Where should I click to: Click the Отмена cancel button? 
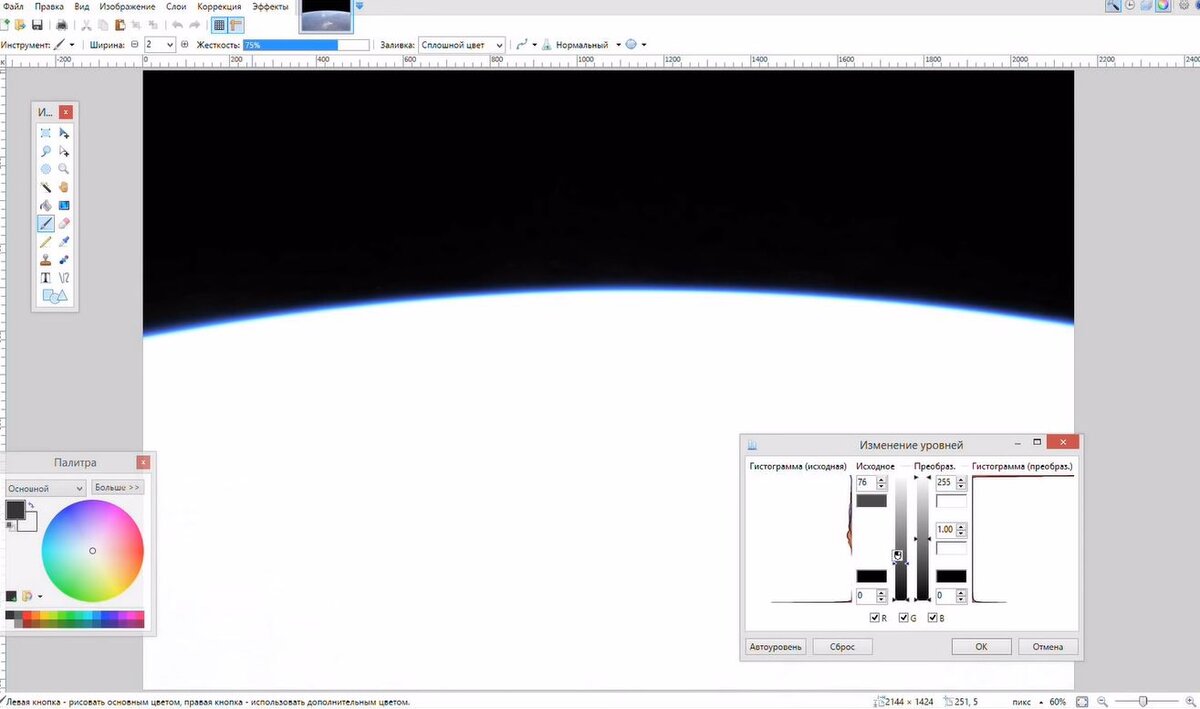[1048, 647]
